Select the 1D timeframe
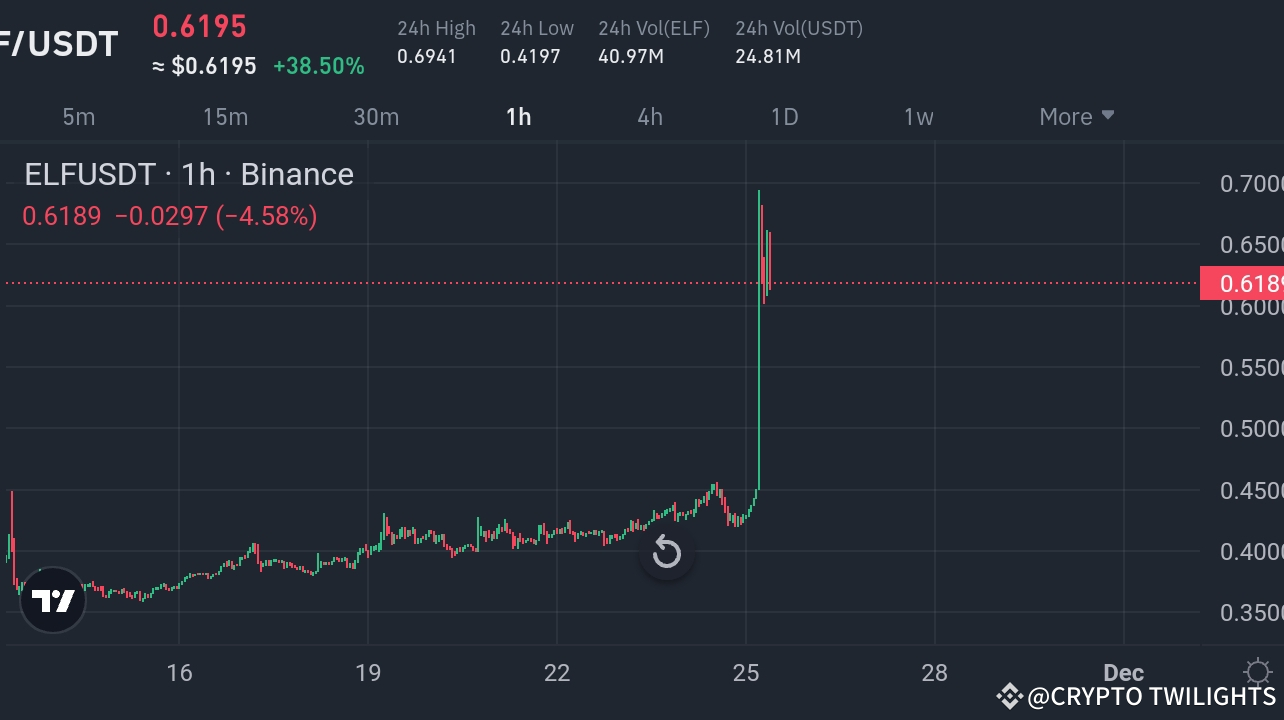Viewport: 1284px width, 720px height. [784, 116]
